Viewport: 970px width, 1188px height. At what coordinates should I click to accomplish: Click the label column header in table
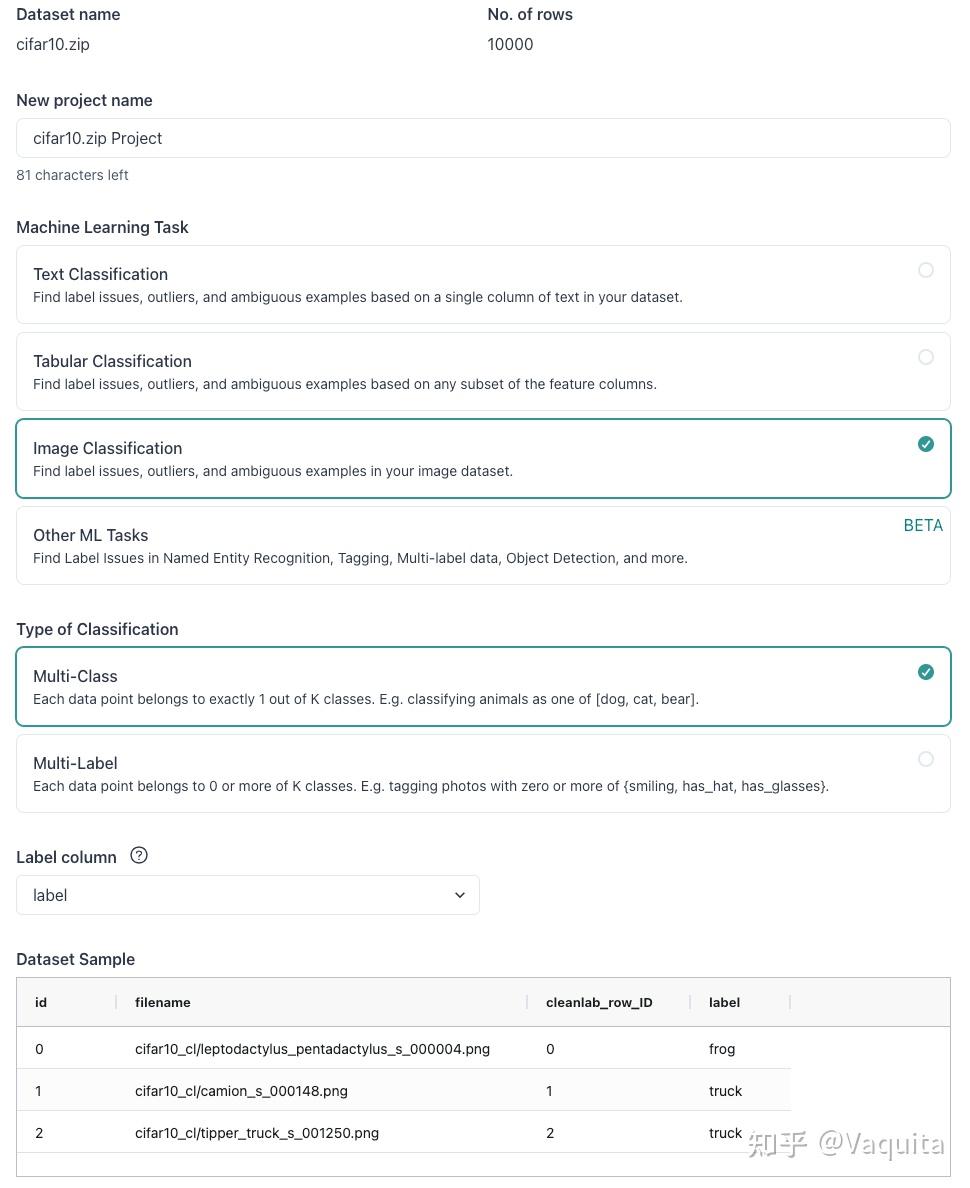724,1002
